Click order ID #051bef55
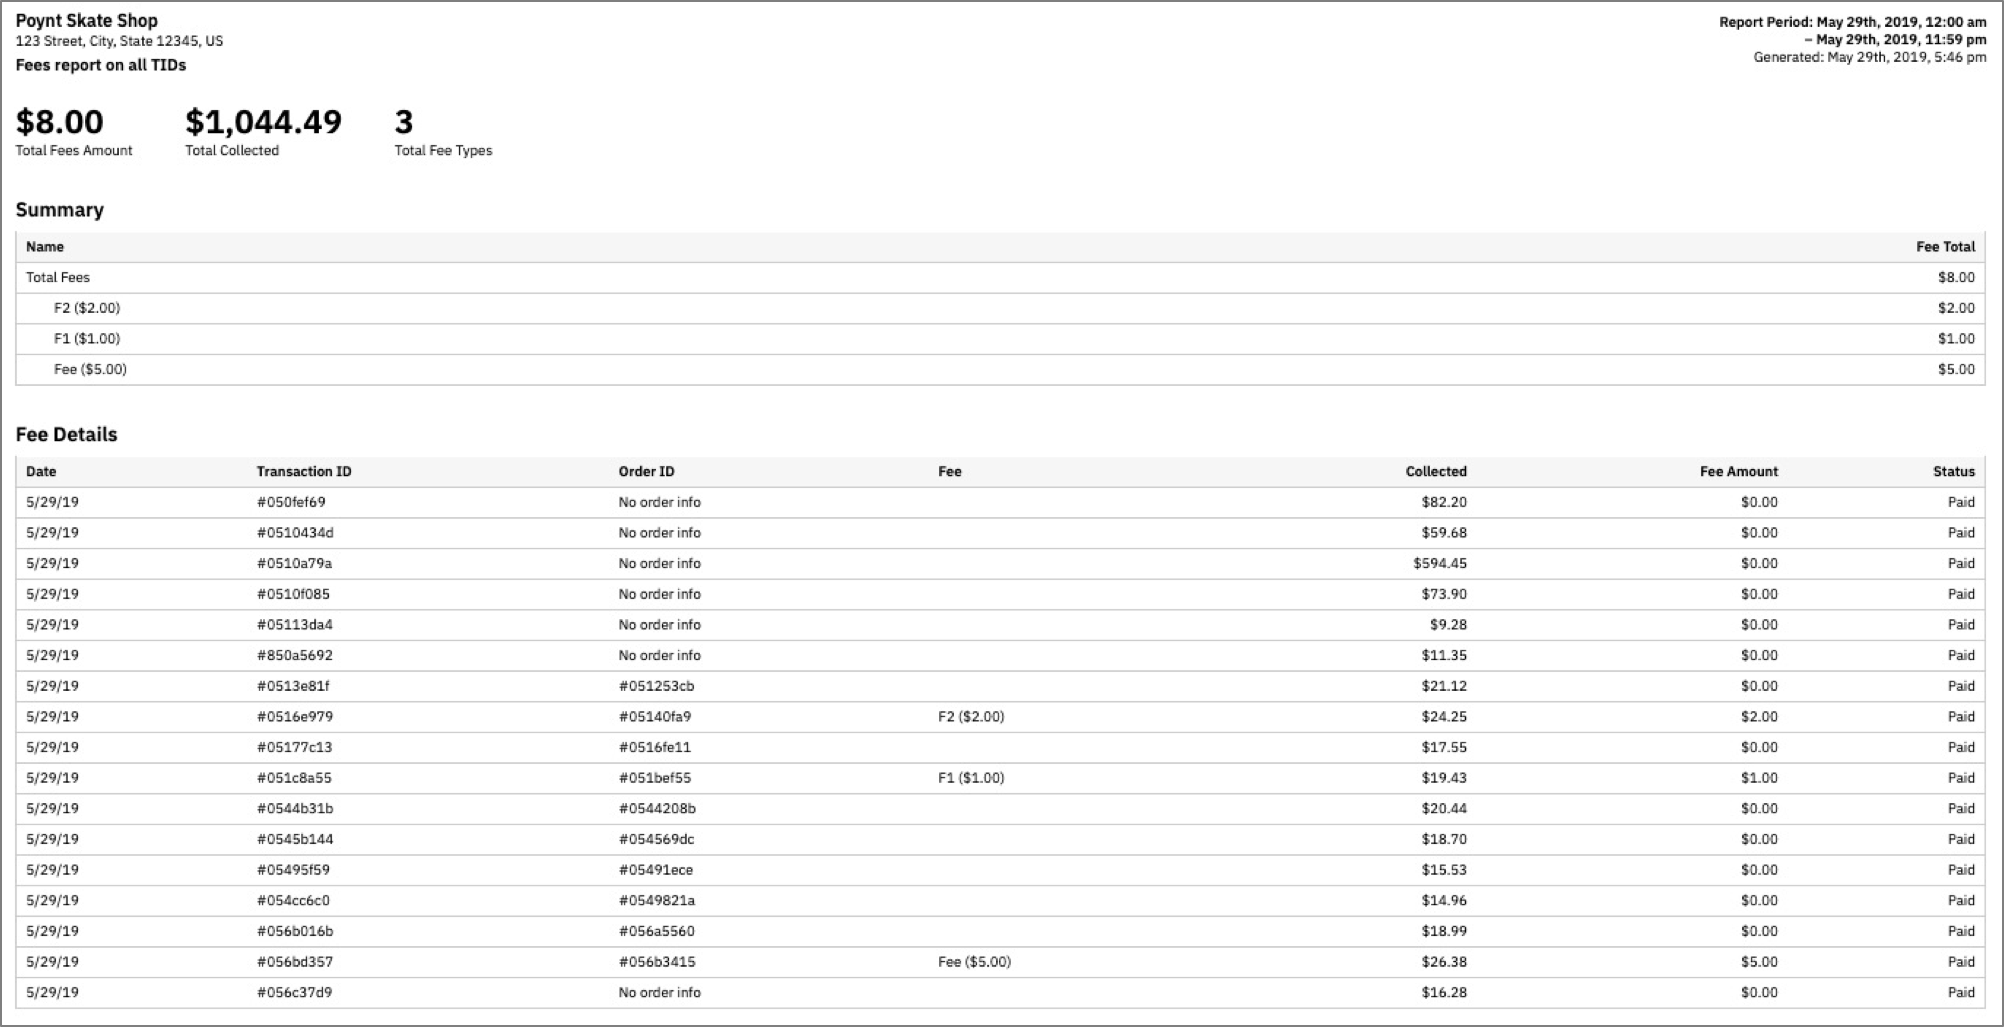This screenshot has width=2004, height=1027. [x=655, y=778]
